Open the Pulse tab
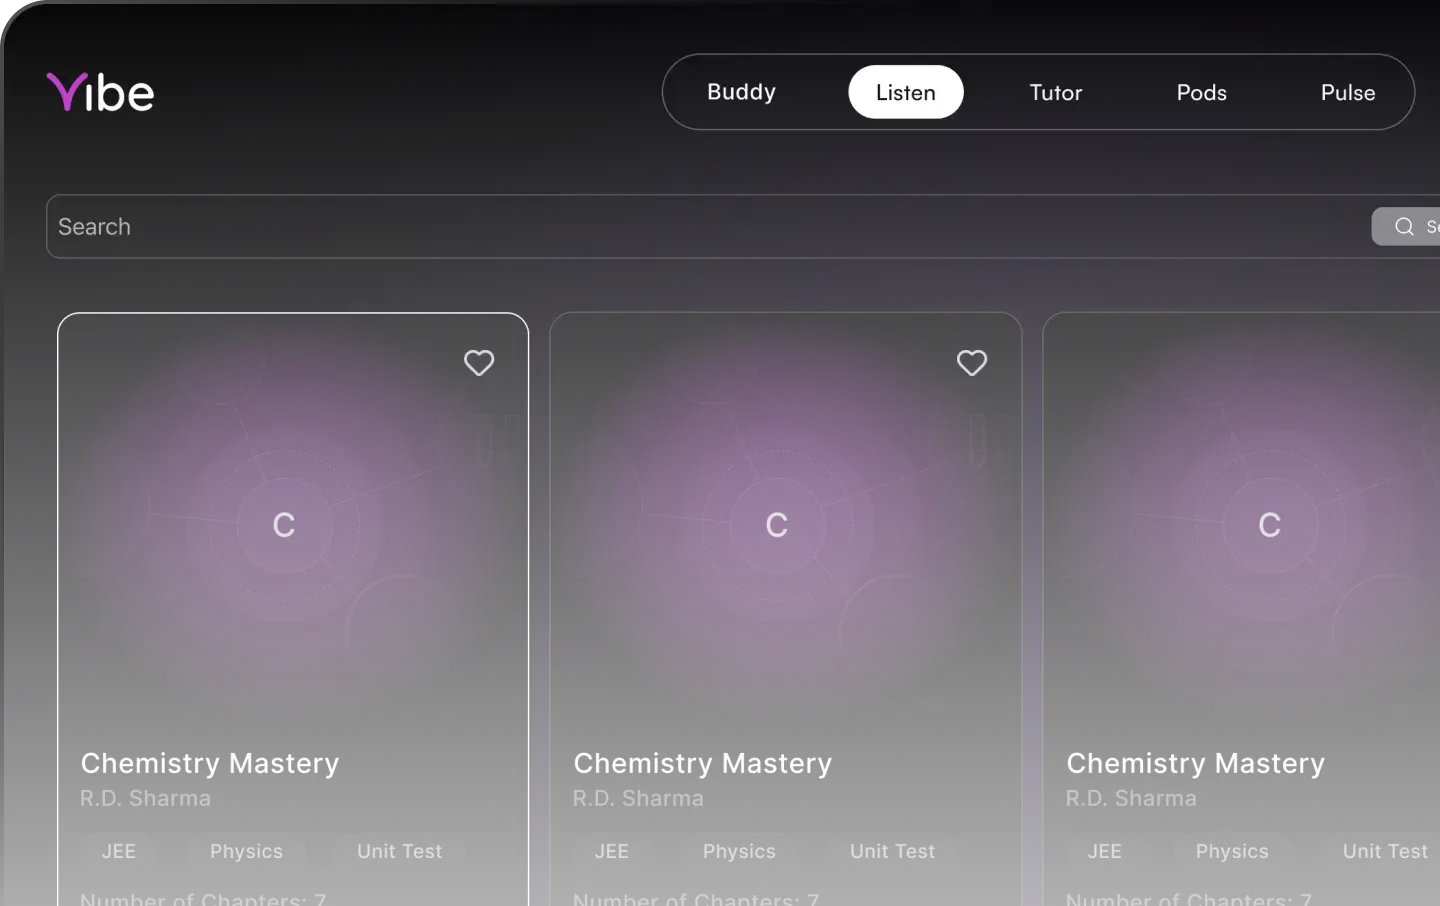Viewport: 1440px width, 906px height. click(x=1347, y=92)
